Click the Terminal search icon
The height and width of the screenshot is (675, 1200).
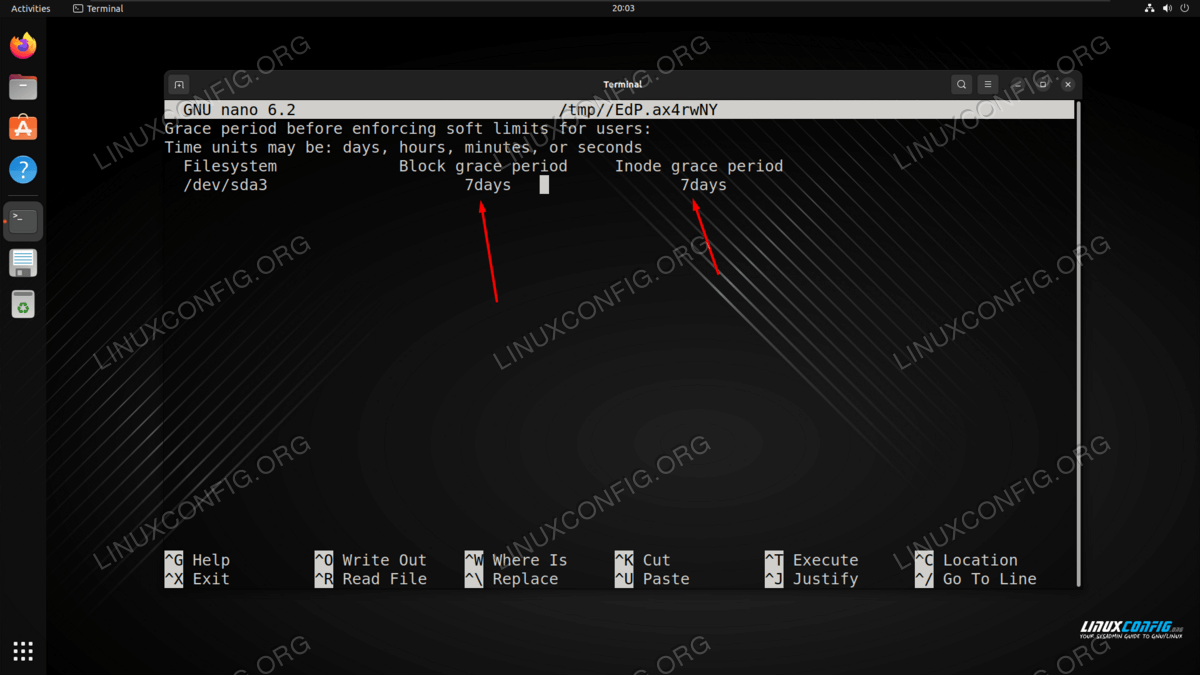tap(961, 85)
